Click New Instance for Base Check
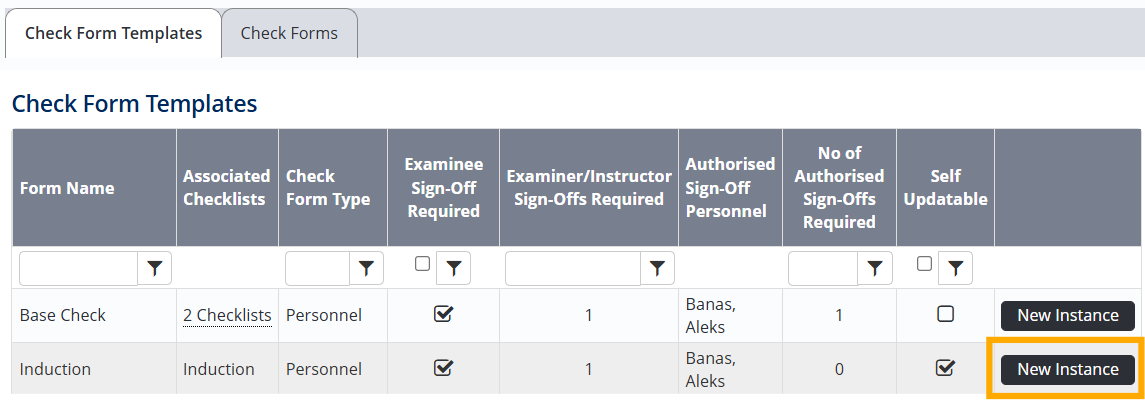This screenshot has height=400, width=1145. click(1067, 315)
